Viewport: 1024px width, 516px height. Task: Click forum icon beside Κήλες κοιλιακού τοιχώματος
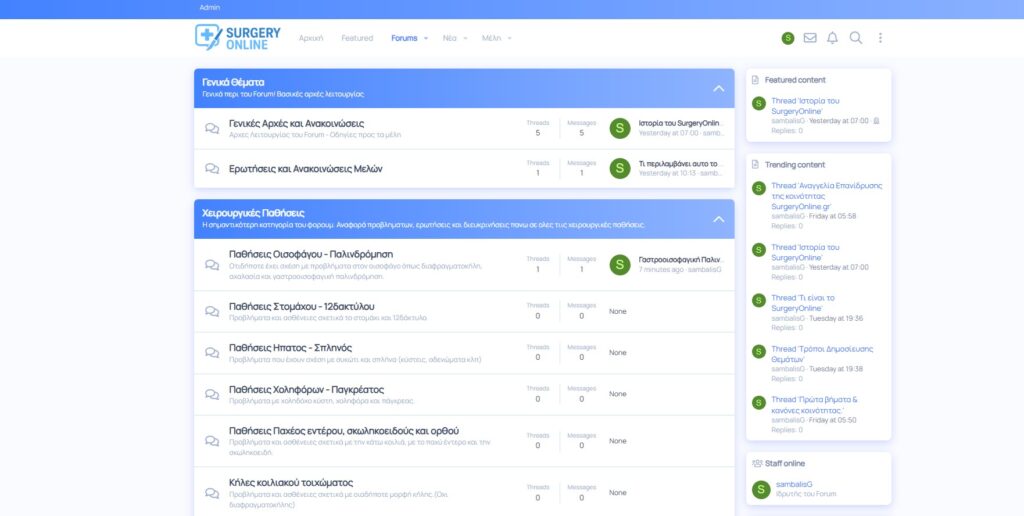point(212,493)
